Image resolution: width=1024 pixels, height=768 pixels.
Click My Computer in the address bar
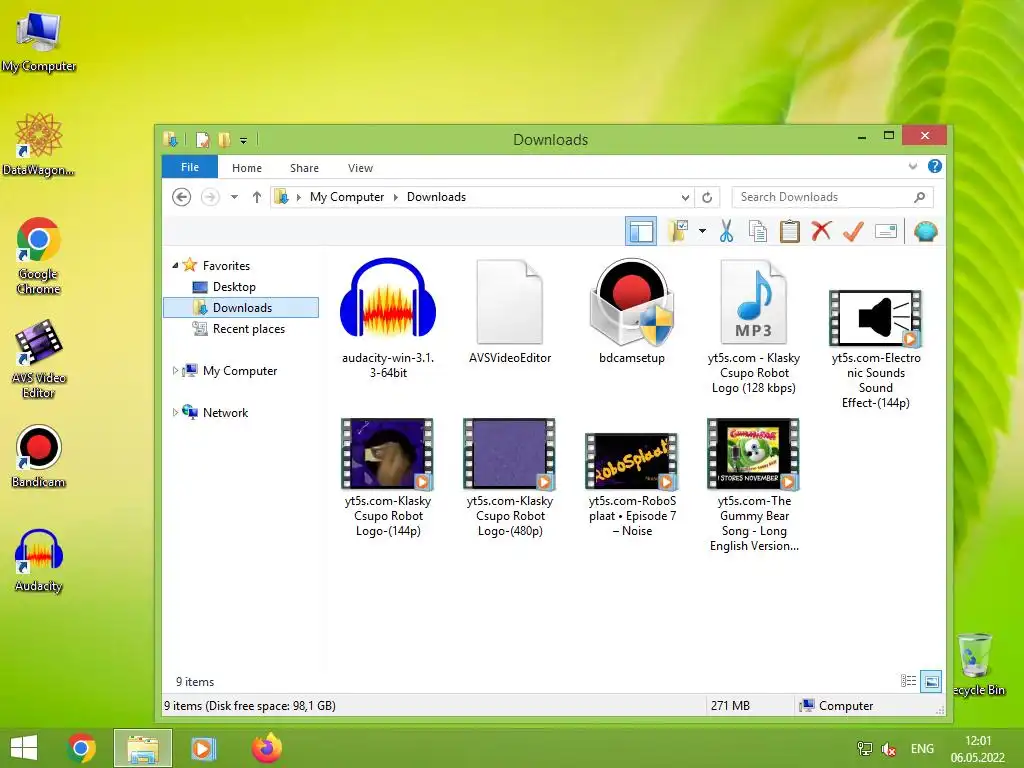point(347,197)
